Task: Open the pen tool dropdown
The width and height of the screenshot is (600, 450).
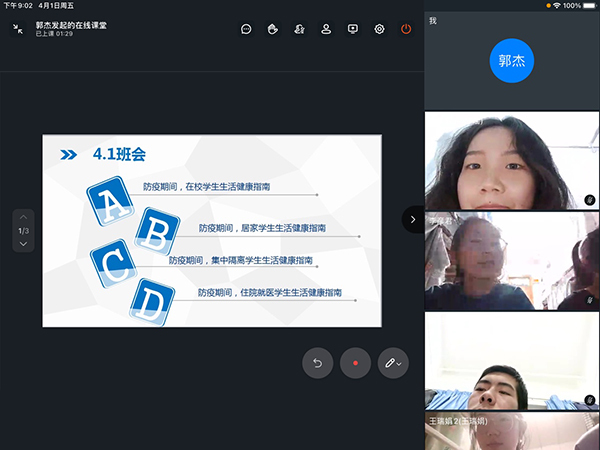Action: [x=393, y=363]
